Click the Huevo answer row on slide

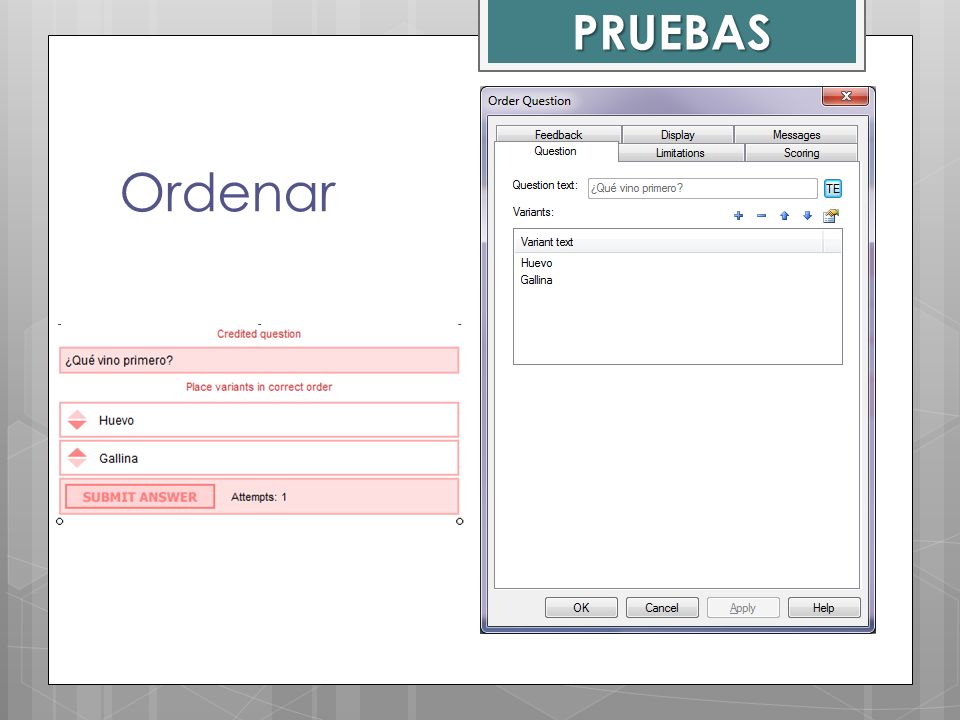[259, 420]
